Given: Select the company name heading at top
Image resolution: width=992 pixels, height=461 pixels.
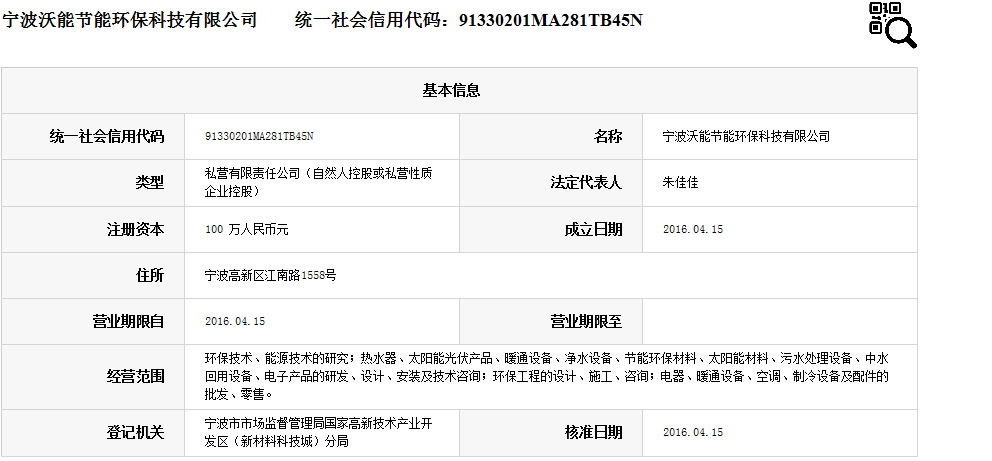Looking at the screenshot, I should point(130,20).
